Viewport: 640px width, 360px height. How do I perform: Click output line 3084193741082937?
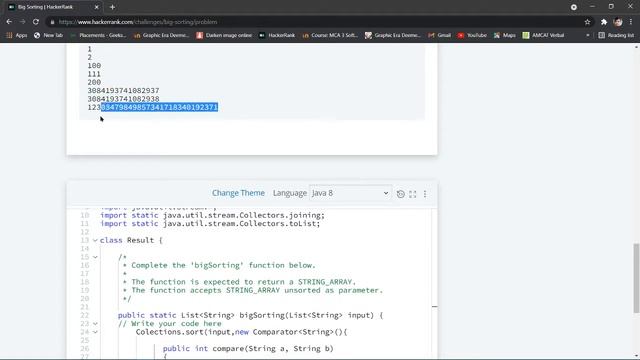[123, 91]
